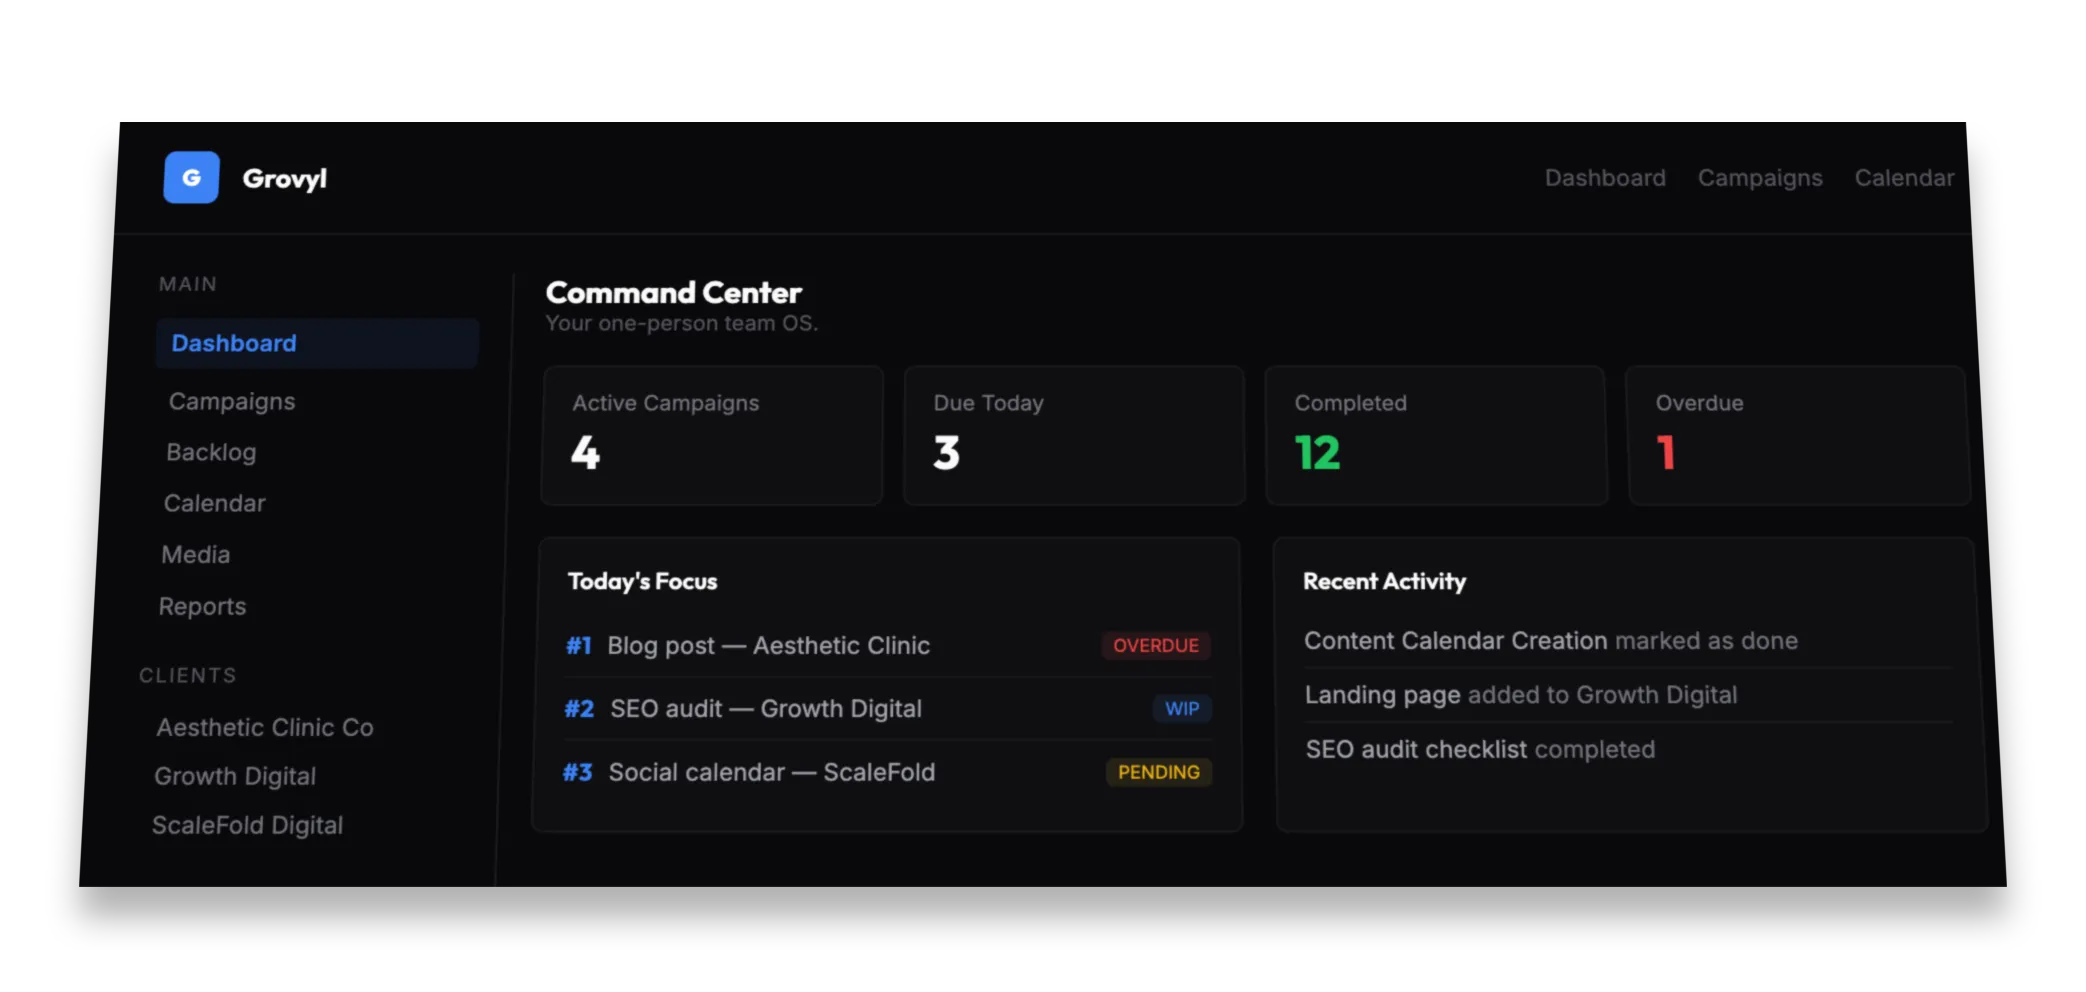Click the Command Center title
This screenshot has height=992, width=2086.
(x=674, y=292)
